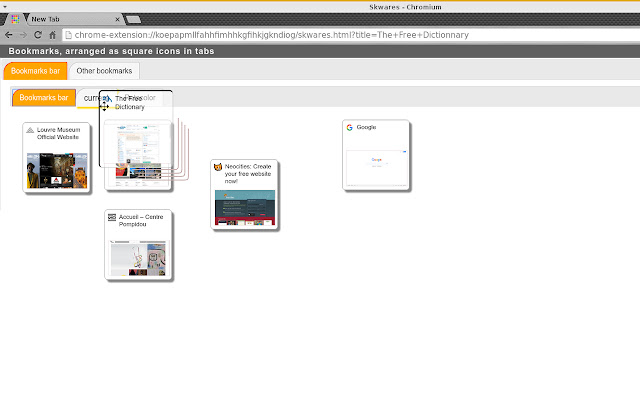Reload the current page
640x400 pixels.
click(38, 35)
